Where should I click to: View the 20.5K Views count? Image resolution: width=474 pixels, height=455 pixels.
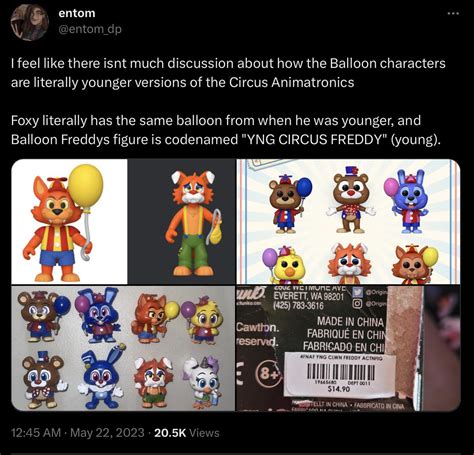tap(187, 433)
